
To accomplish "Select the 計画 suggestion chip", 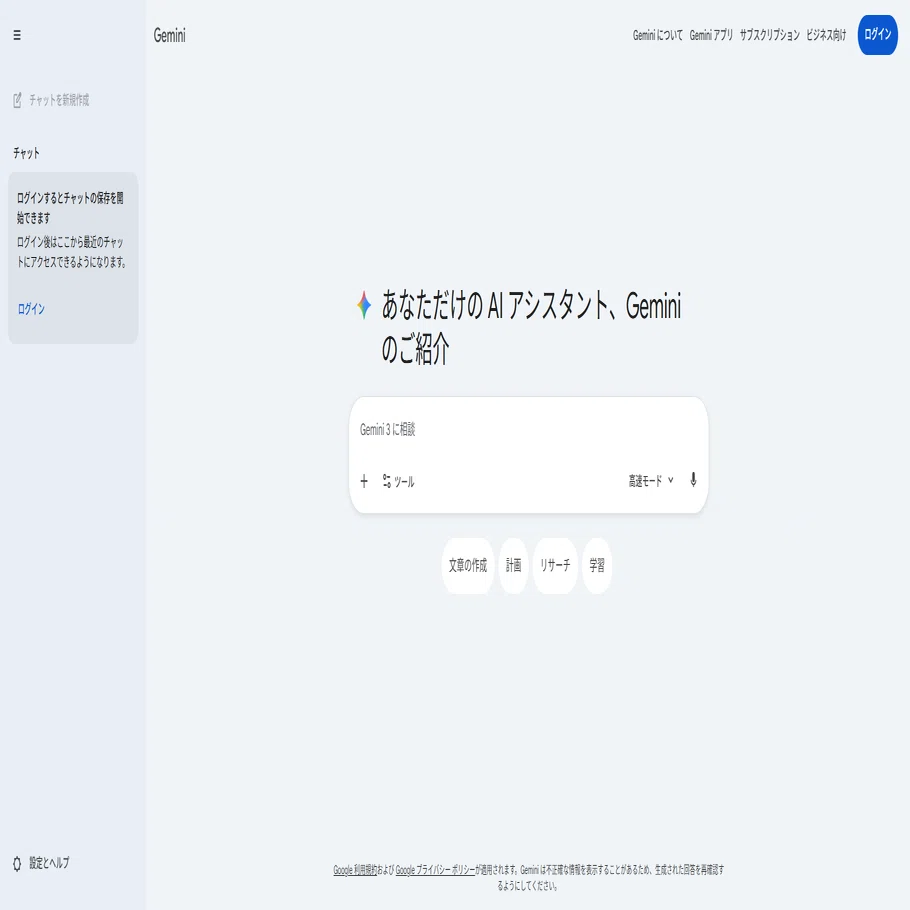I will click(x=514, y=565).
